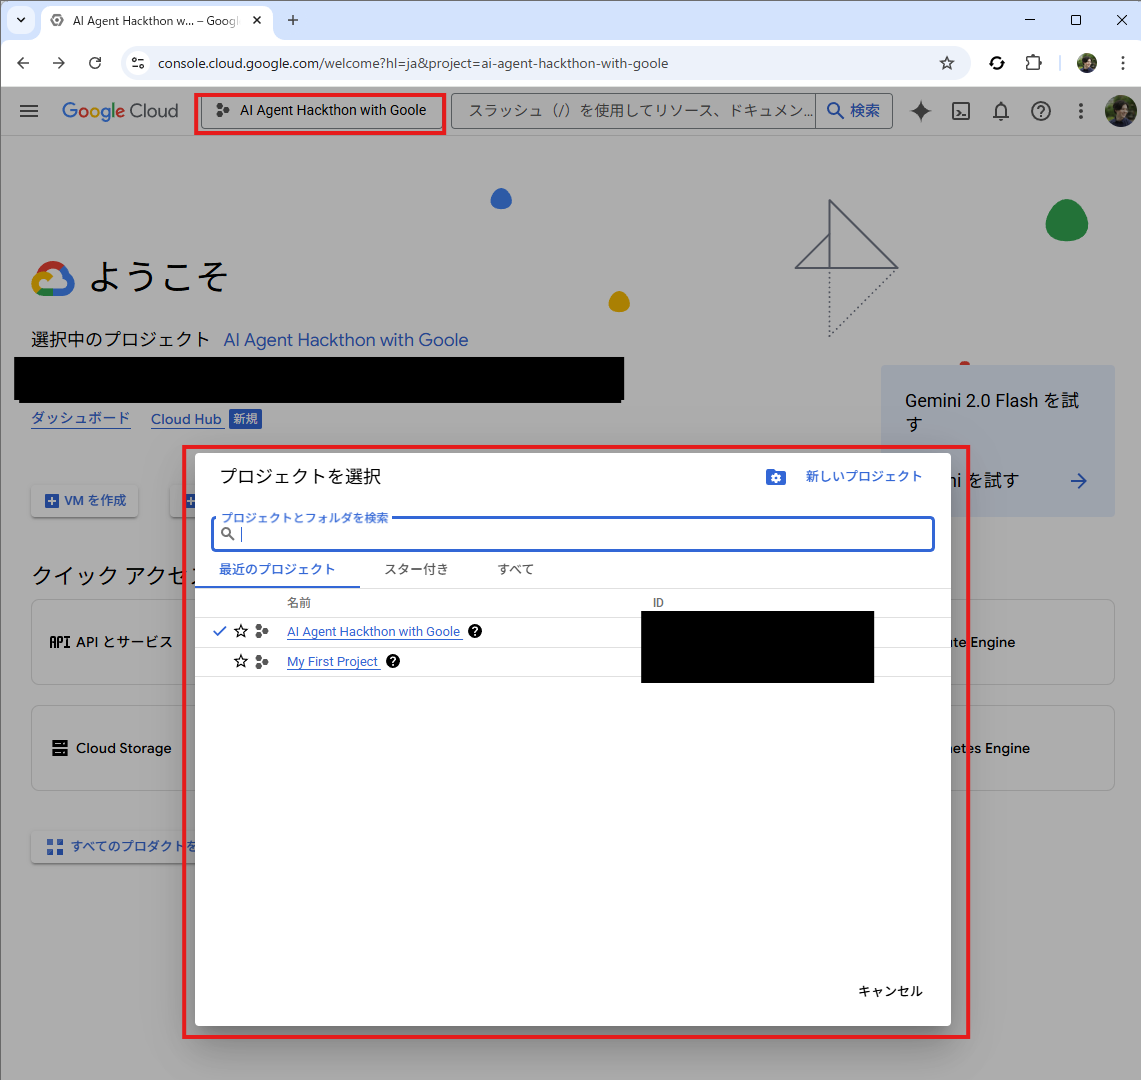Open the help question-mark icon in top bar

pos(1041,111)
